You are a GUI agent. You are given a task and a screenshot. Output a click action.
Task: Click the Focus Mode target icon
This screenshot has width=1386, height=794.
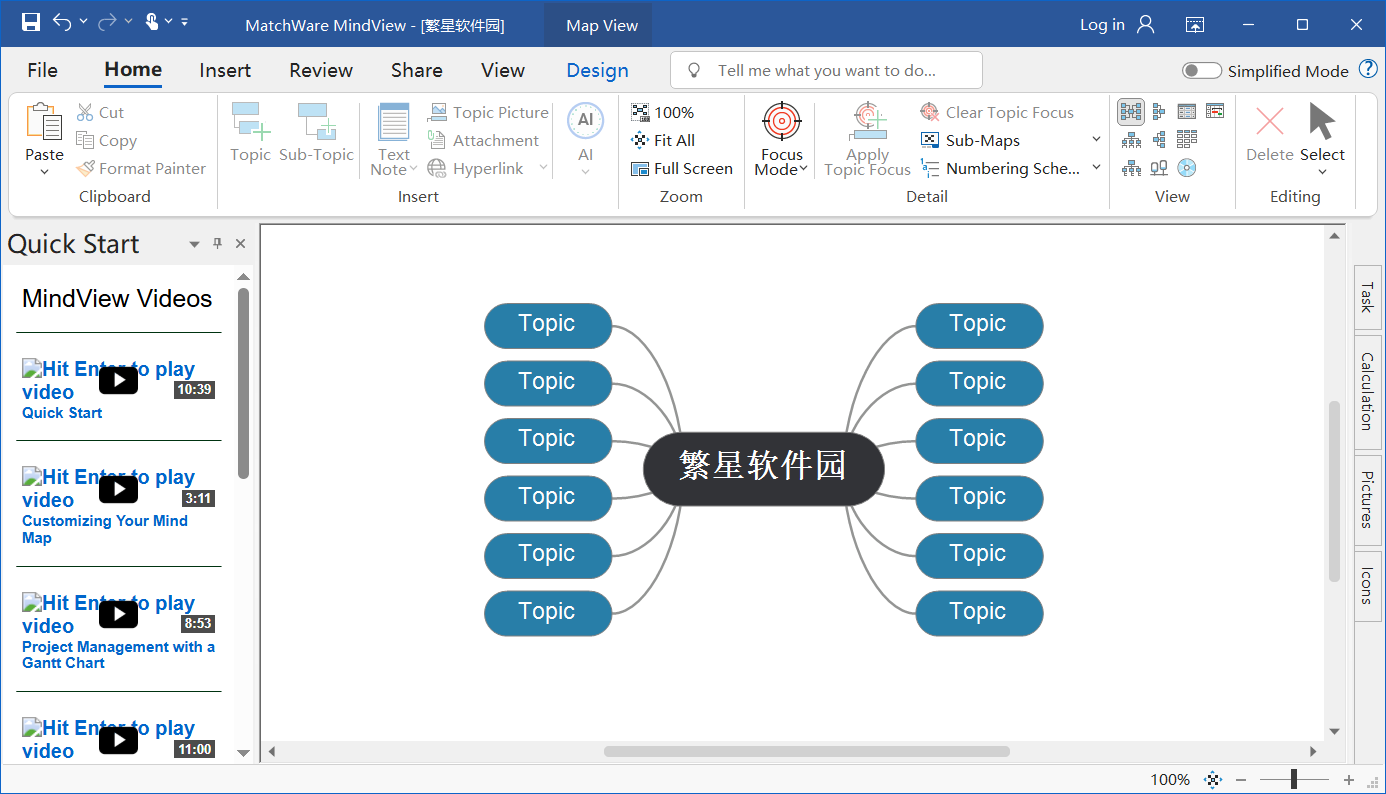pyautogui.click(x=781, y=121)
